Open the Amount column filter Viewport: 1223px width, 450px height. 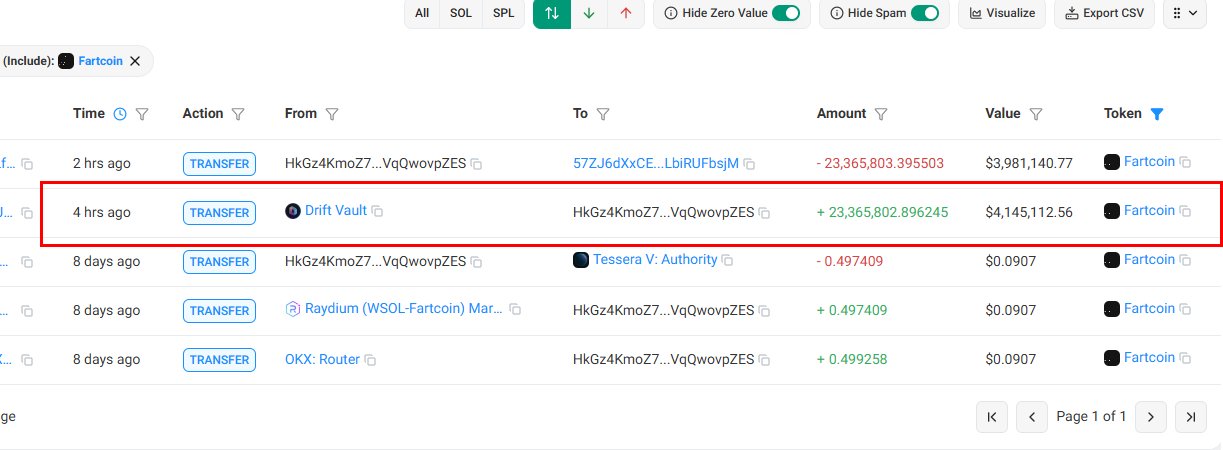coord(881,114)
